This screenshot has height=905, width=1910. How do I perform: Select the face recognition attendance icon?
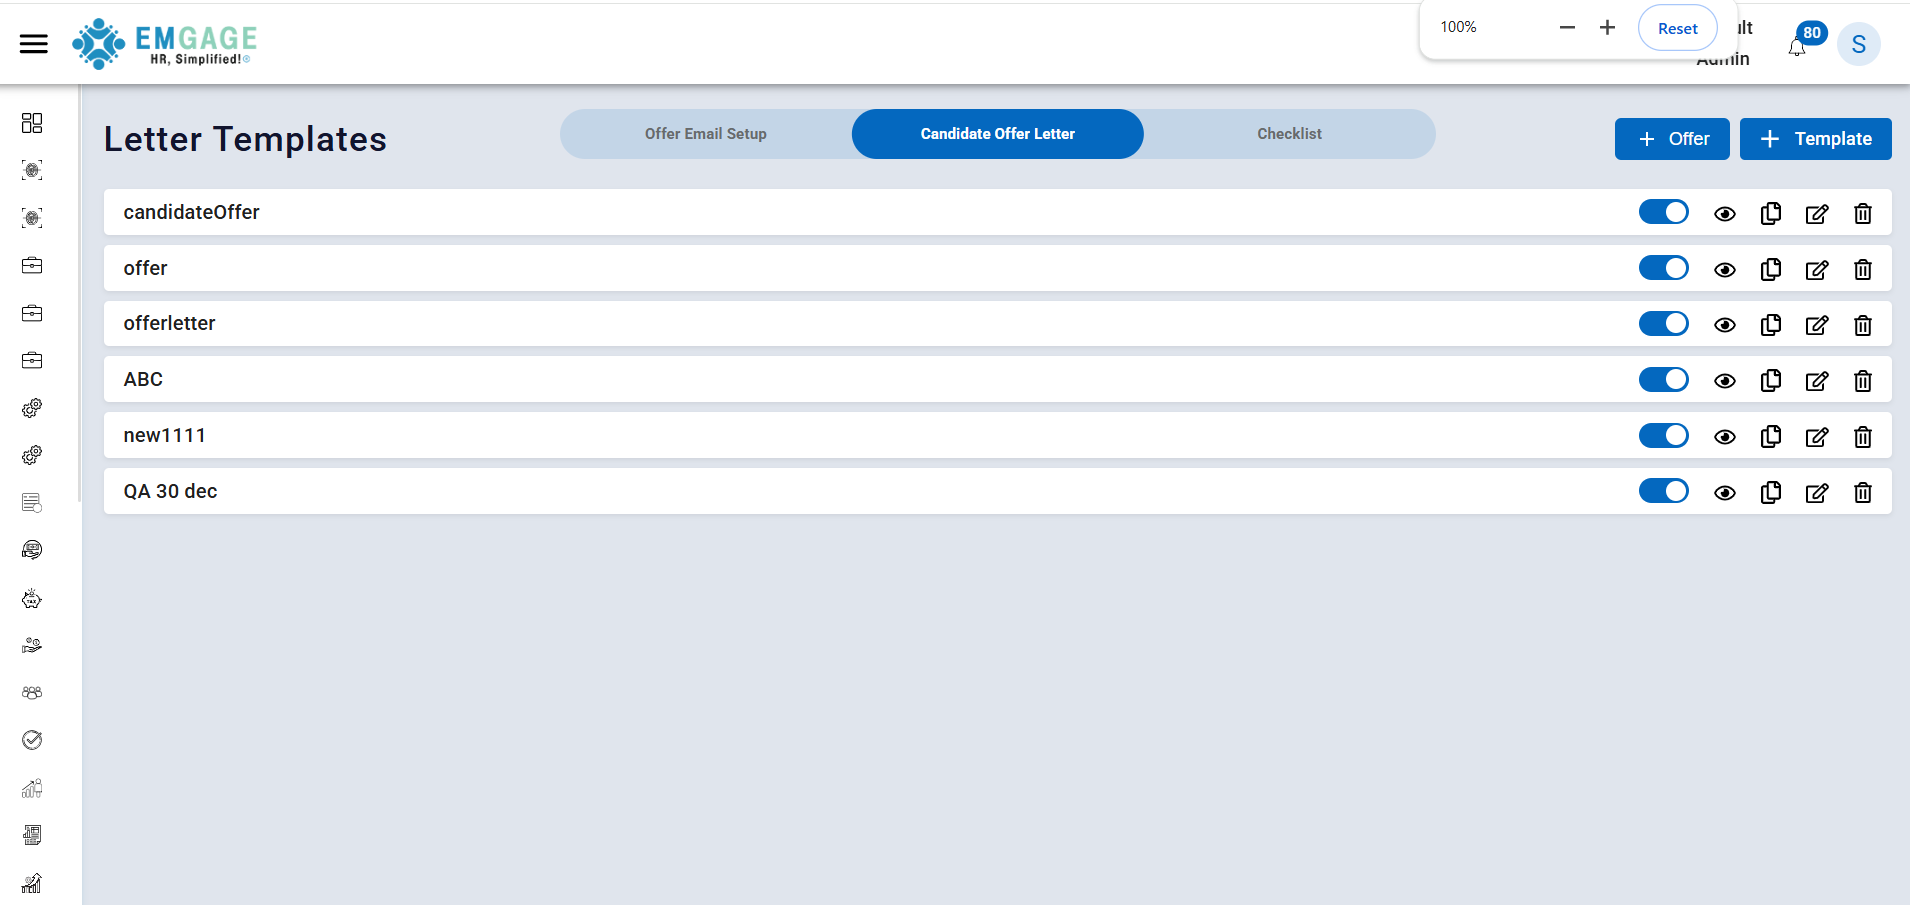32,170
